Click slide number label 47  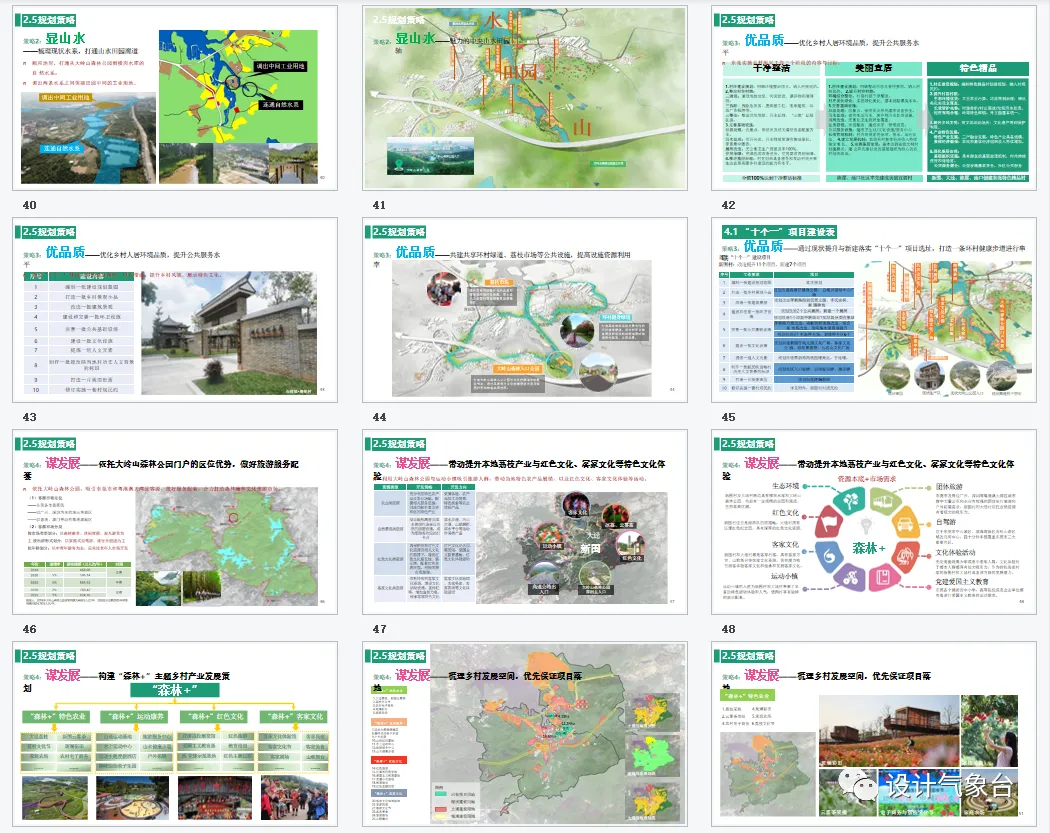pyautogui.click(x=379, y=629)
